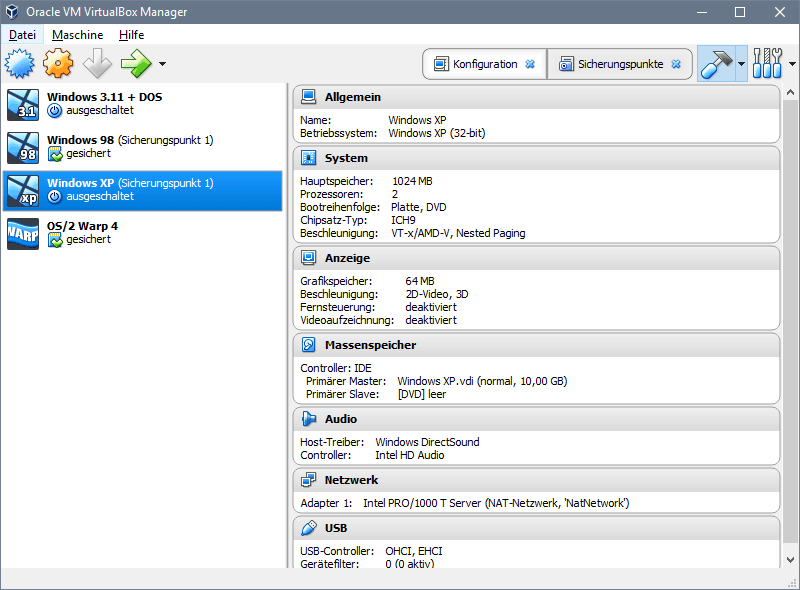Click the Netzwerk section header
800x590 pixels.
(536, 480)
